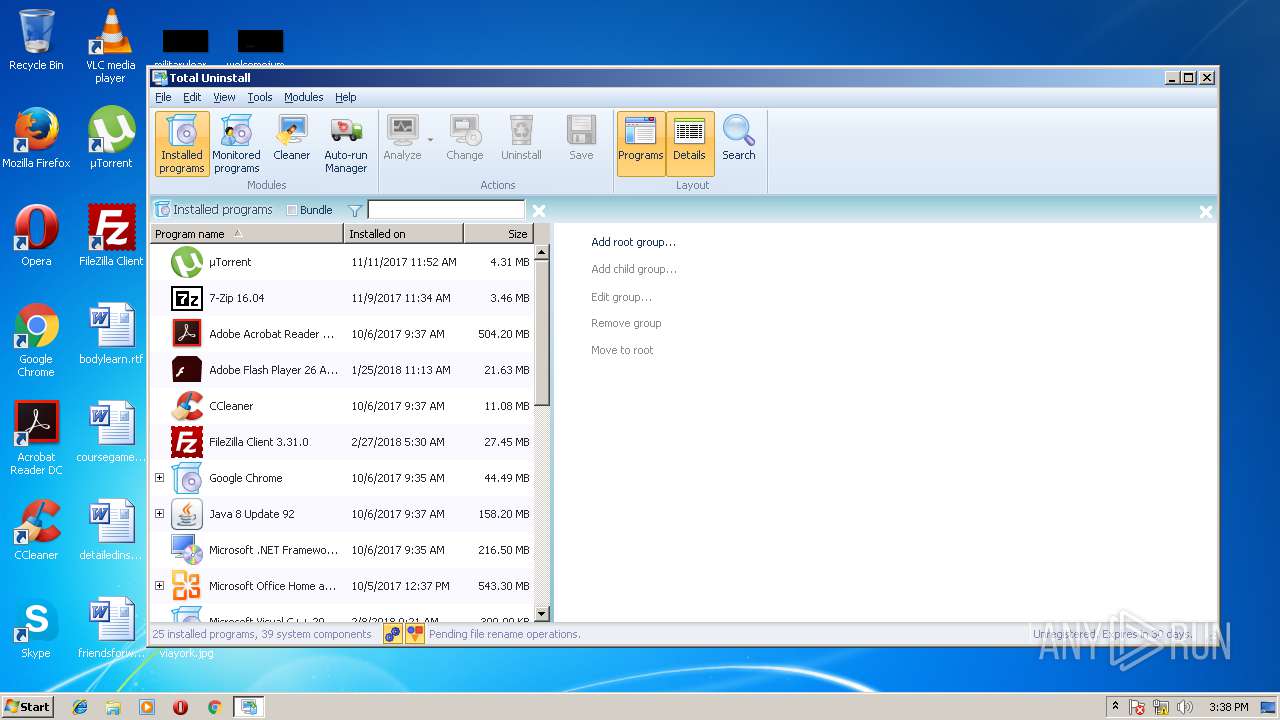Focus the program filter text field

[446, 210]
